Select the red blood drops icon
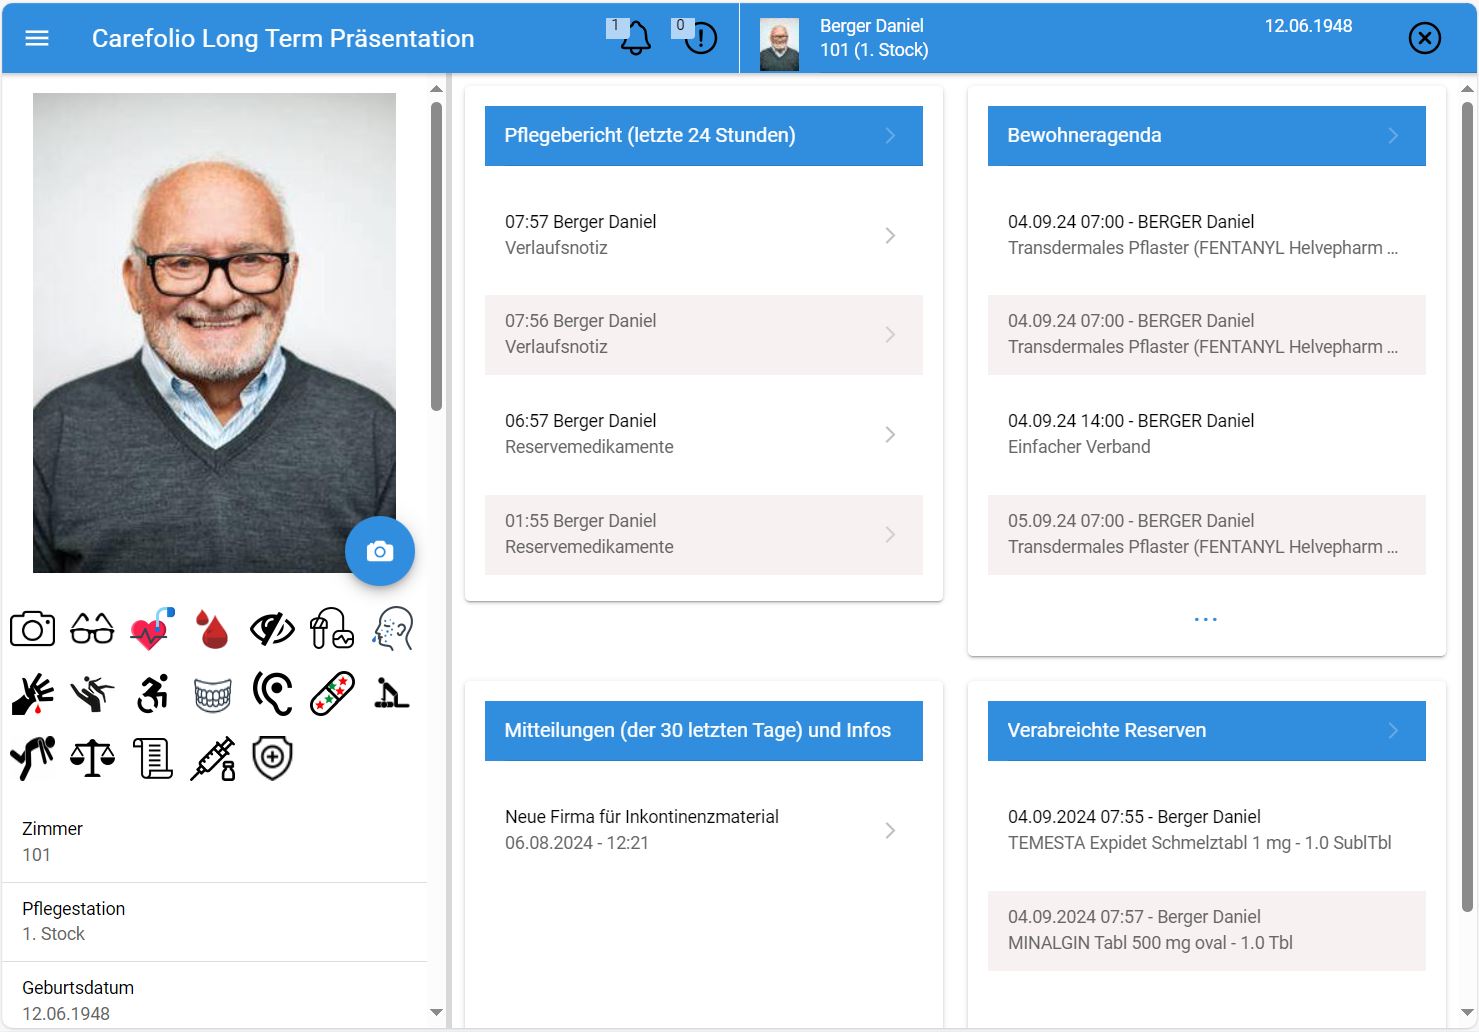The width and height of the screenshot is (1479, 1032). [212, 630]
